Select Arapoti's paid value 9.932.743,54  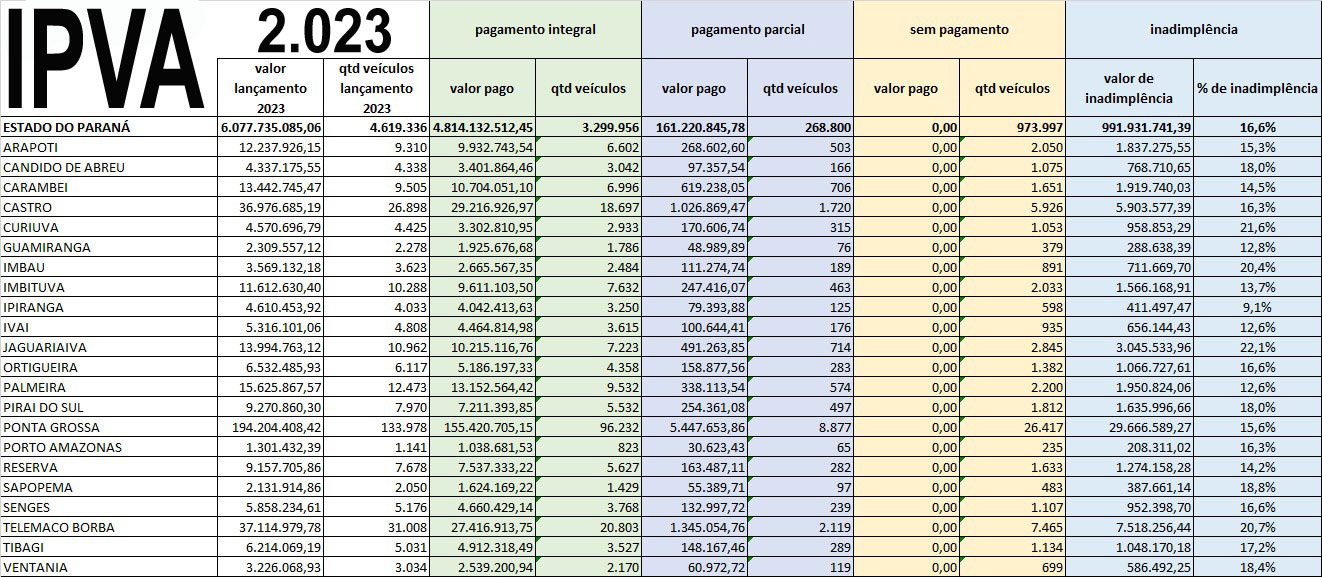(x=483, y=147)
